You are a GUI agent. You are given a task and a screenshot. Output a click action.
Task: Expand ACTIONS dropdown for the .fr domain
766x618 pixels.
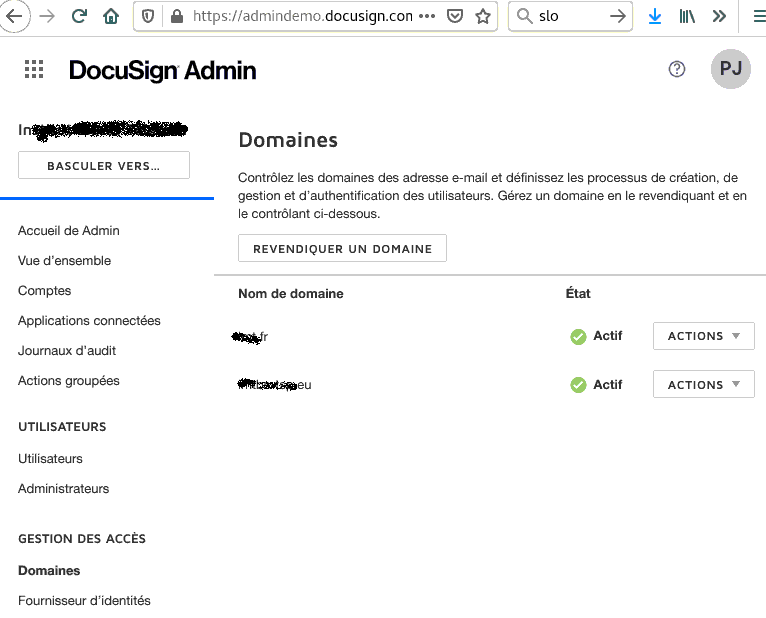click(x=703, y=336)
